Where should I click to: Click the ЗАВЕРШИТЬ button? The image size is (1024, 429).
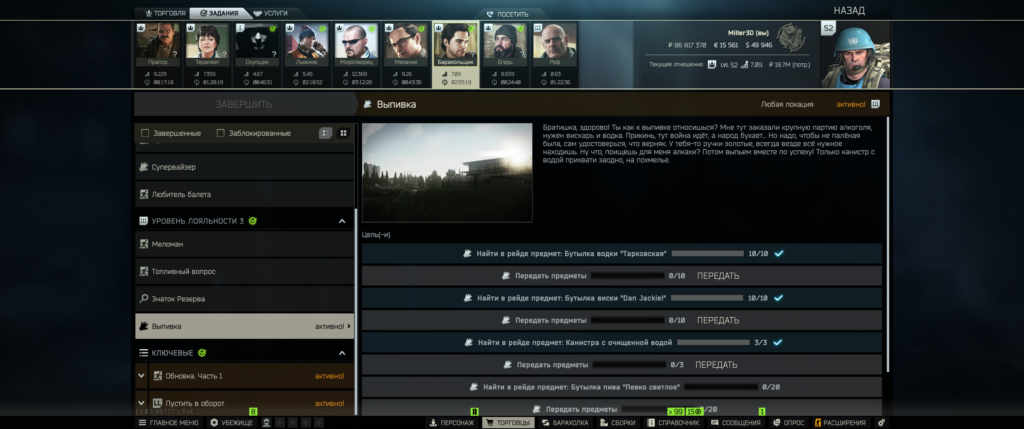coord(244,104)
